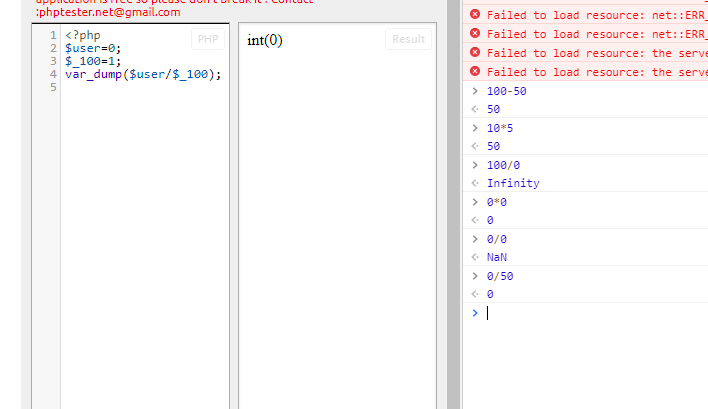
Task: Focus the empty console input line
Action: click(x=590, y=313)
